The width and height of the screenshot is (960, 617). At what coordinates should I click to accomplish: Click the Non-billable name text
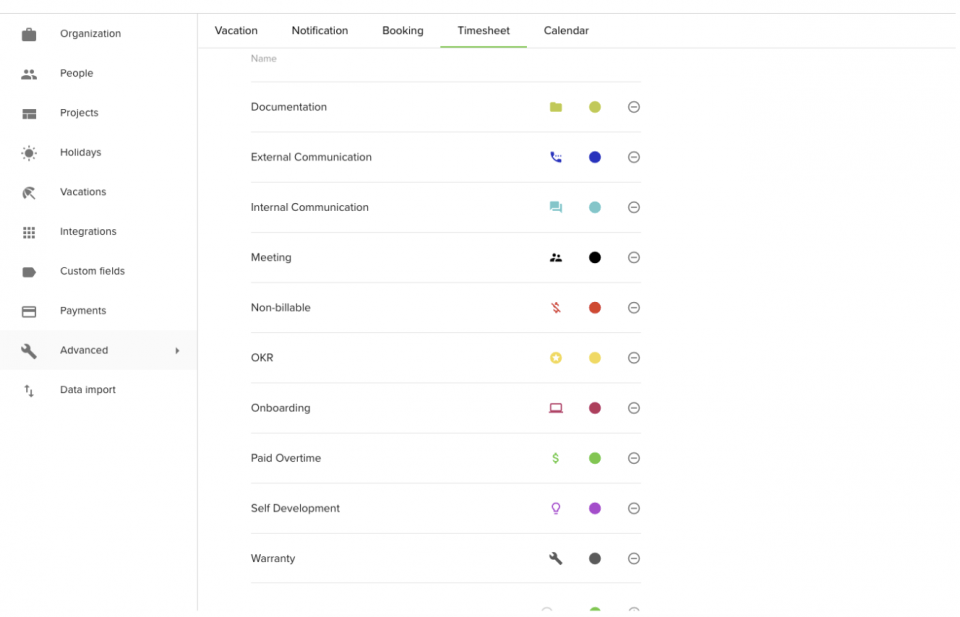[280, 308]
